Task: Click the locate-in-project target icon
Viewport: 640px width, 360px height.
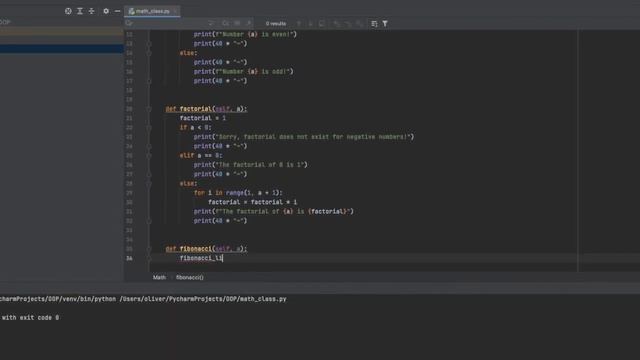Action: click(x=68, y=11)
